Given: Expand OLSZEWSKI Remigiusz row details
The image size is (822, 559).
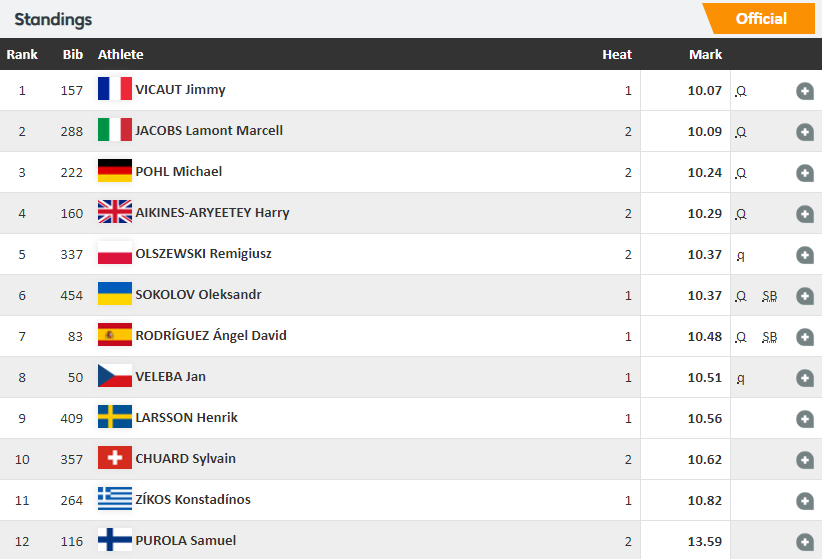Looking at the screenshot, I should click(x=805, y=255).
